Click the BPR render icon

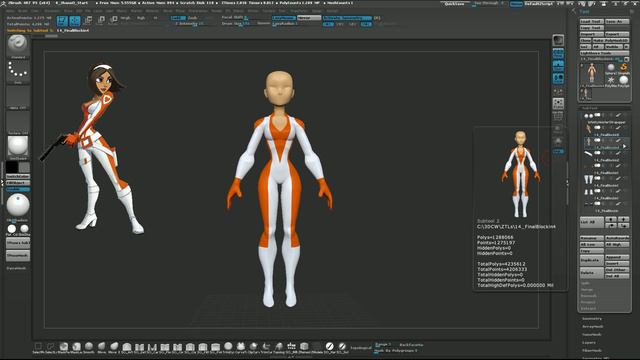pos(558,40)
